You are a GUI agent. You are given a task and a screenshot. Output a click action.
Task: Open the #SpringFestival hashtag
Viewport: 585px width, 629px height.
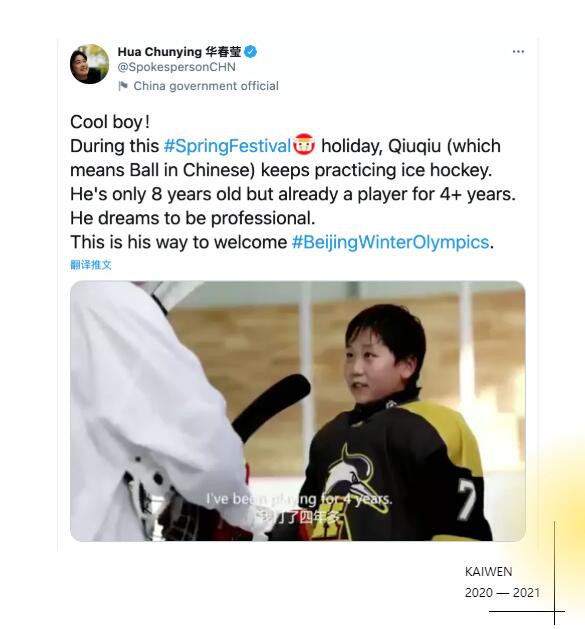pyautogui.click(x=227, y=146)
